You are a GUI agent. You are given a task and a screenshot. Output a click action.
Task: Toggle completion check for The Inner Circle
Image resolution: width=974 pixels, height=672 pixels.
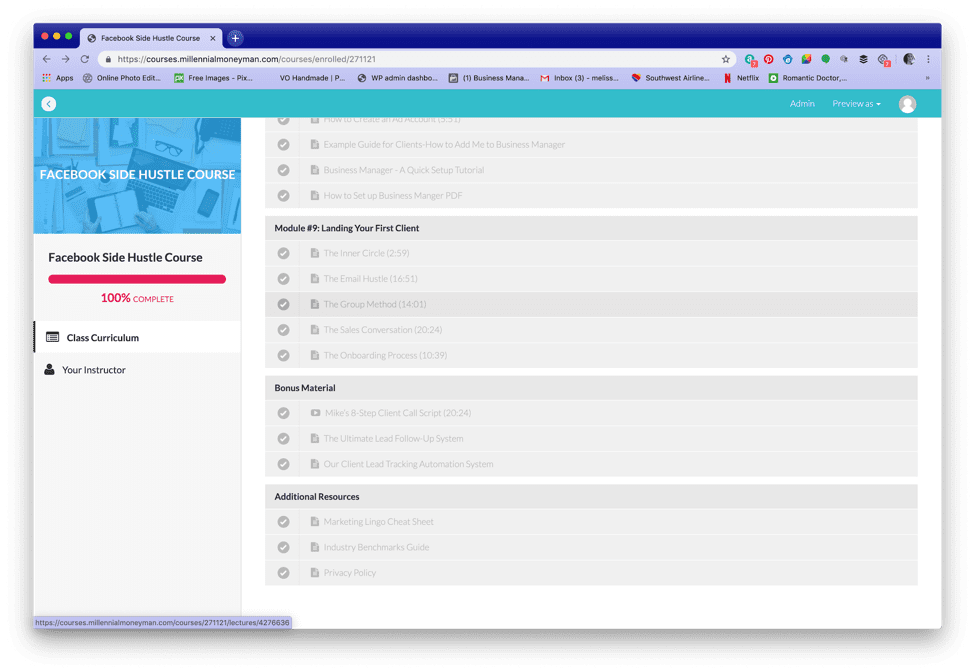click(x=283, y=253)
